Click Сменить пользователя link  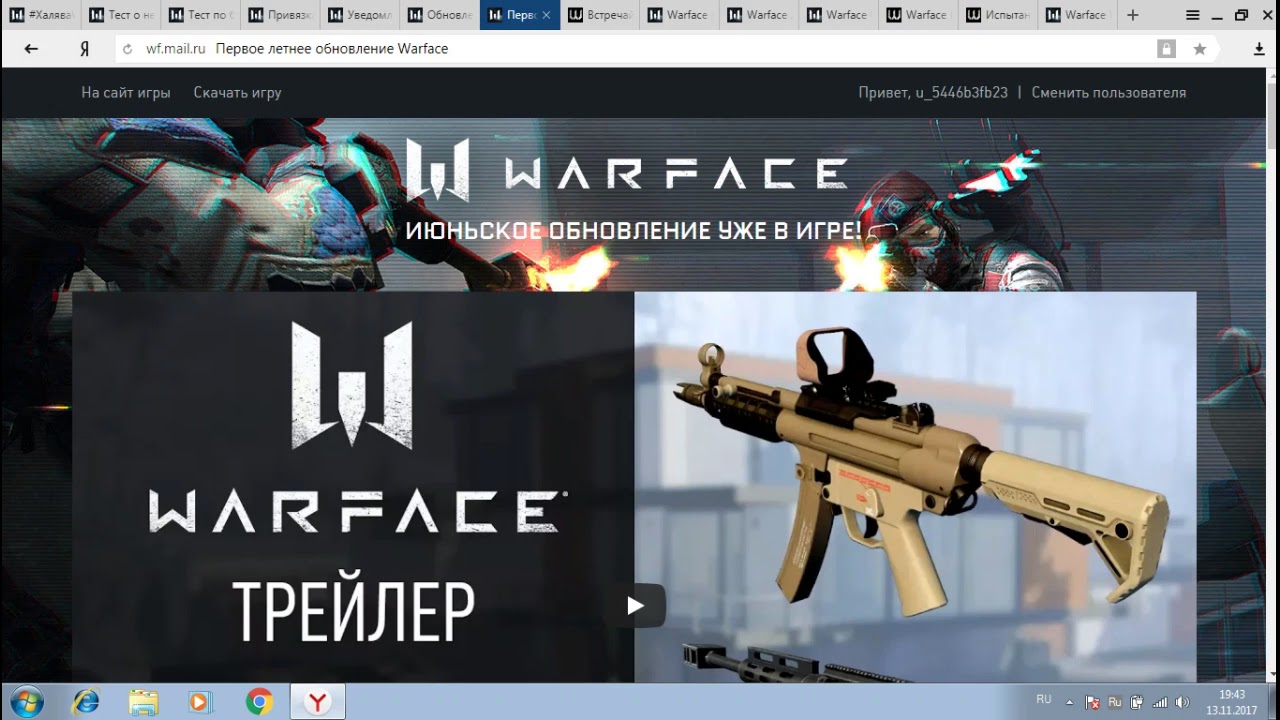tap(1109, 92)
